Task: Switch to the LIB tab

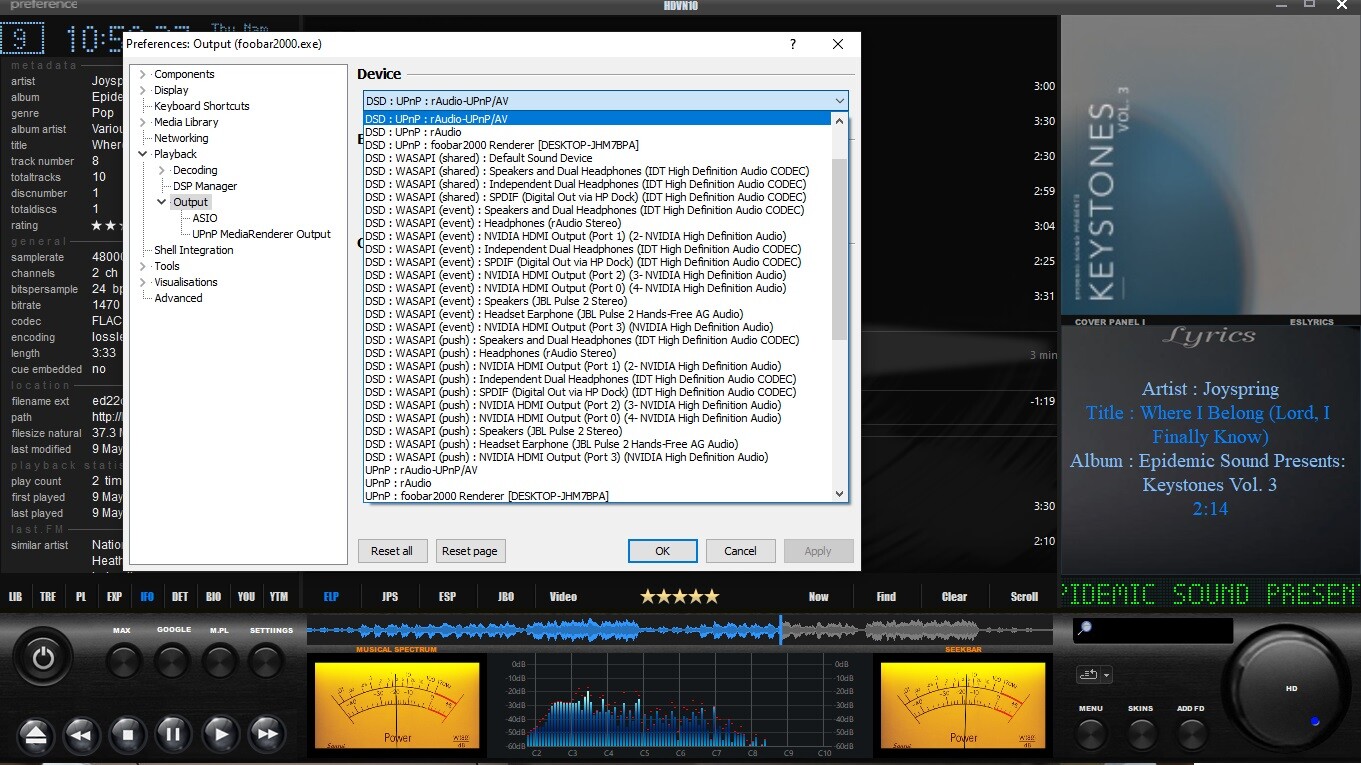Action: 15,597
